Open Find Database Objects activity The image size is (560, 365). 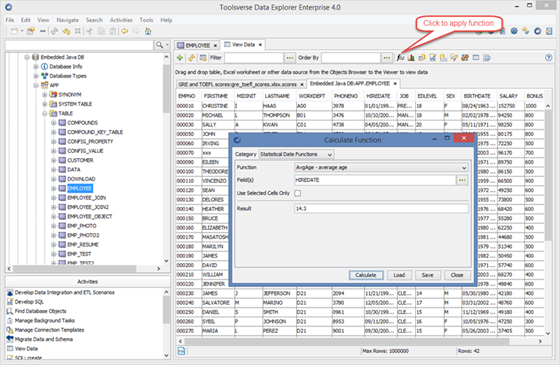(x=40, y=311)
